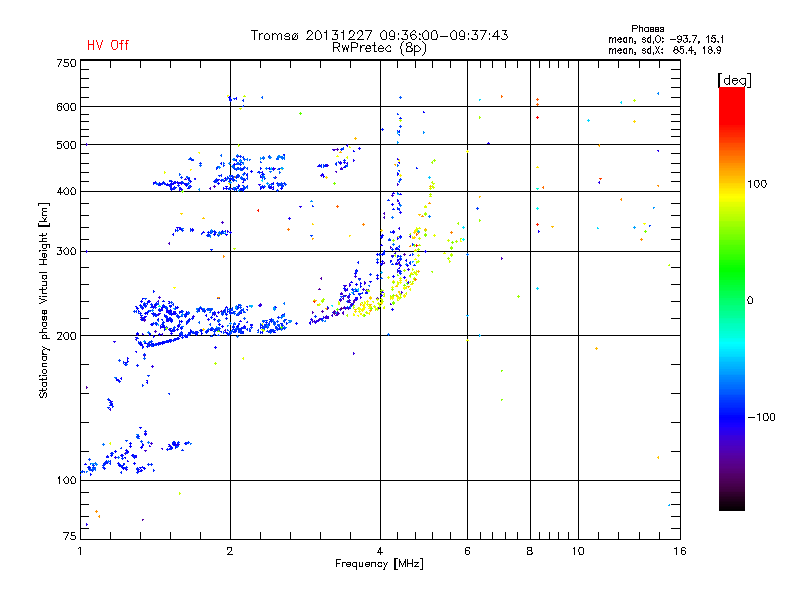800x600 pixels.
Task: Click the colorbar tick label '100'
Action: pyautogui.click(x=757, y=184)
